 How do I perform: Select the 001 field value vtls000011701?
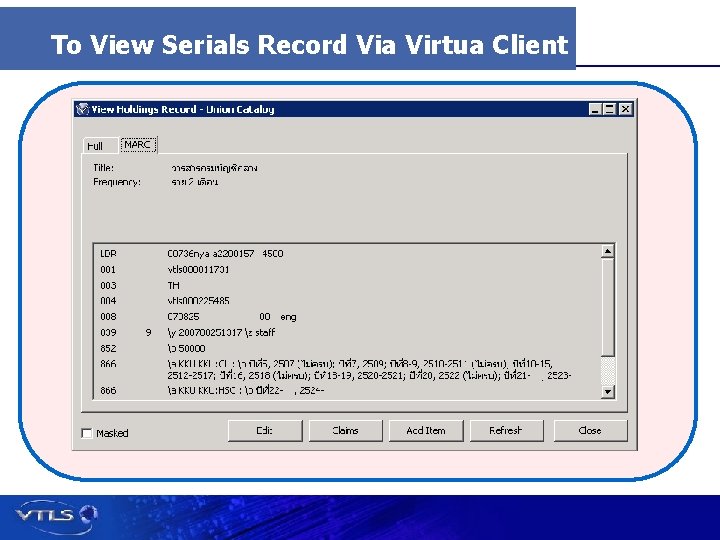tap(198, 270)
